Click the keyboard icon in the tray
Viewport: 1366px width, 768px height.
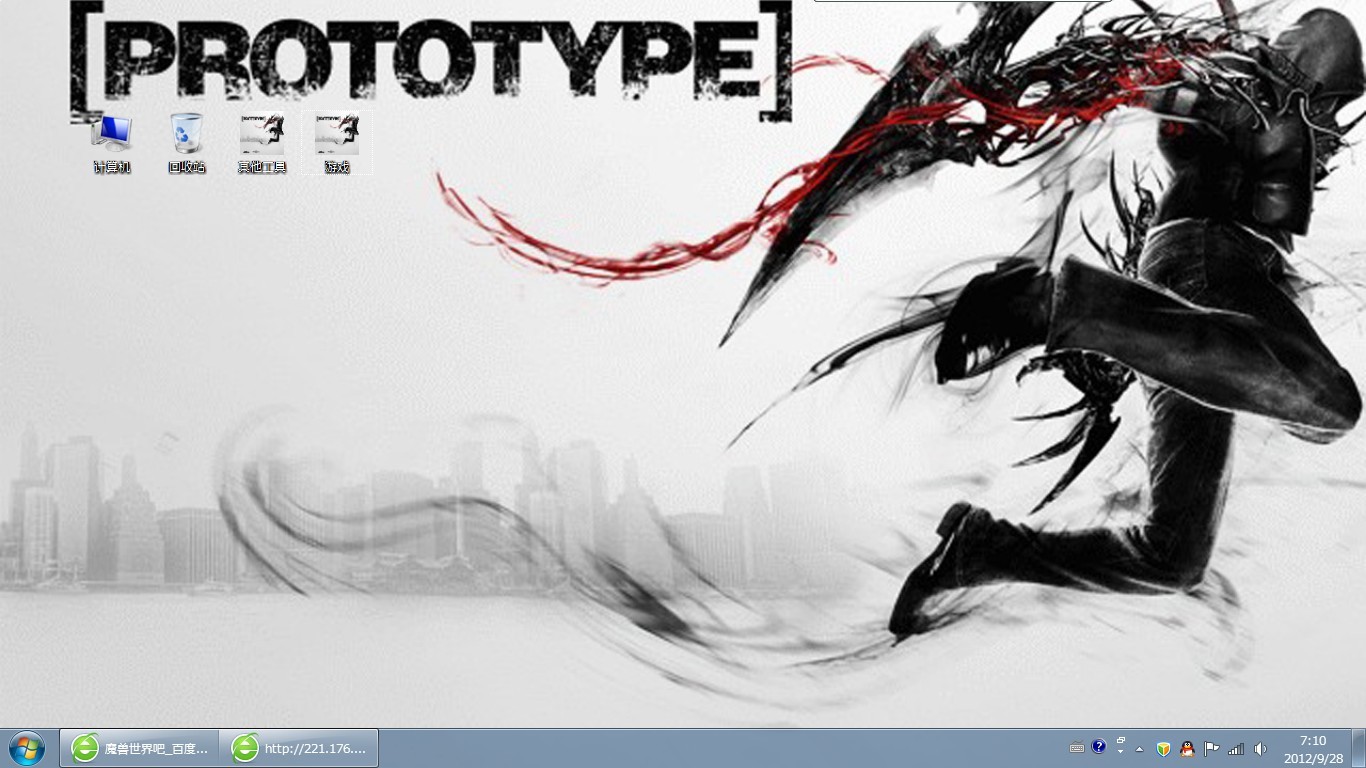point(1077,748)
